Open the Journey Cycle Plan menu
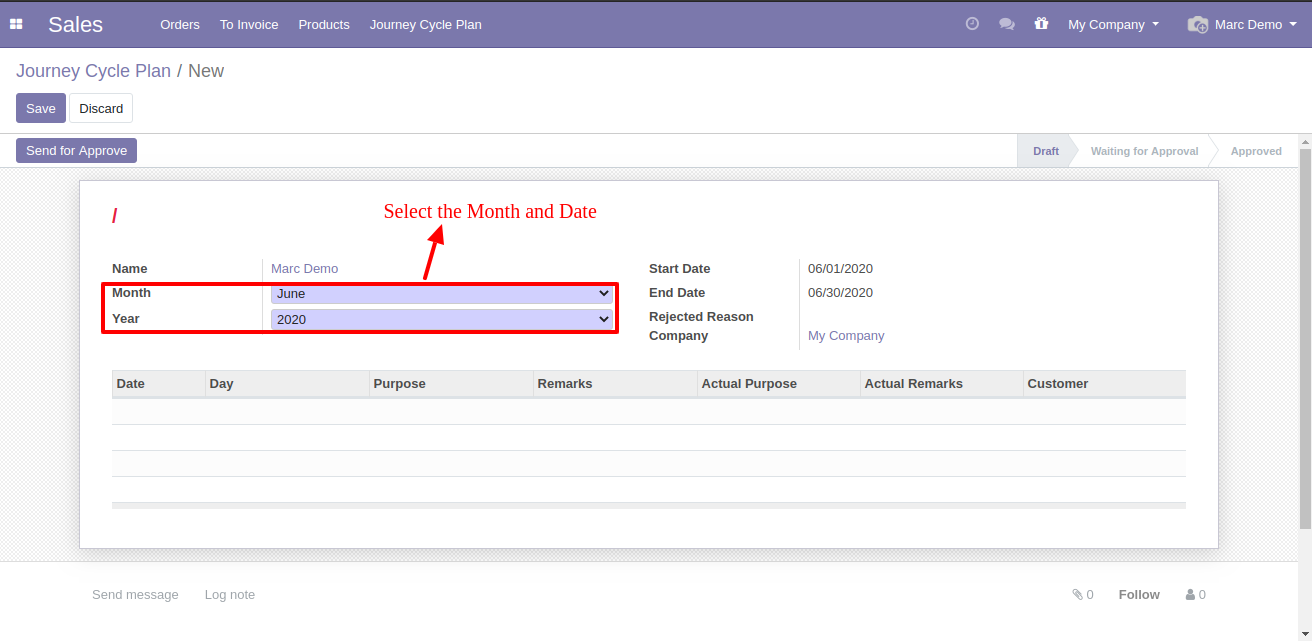 pos(426,24)
